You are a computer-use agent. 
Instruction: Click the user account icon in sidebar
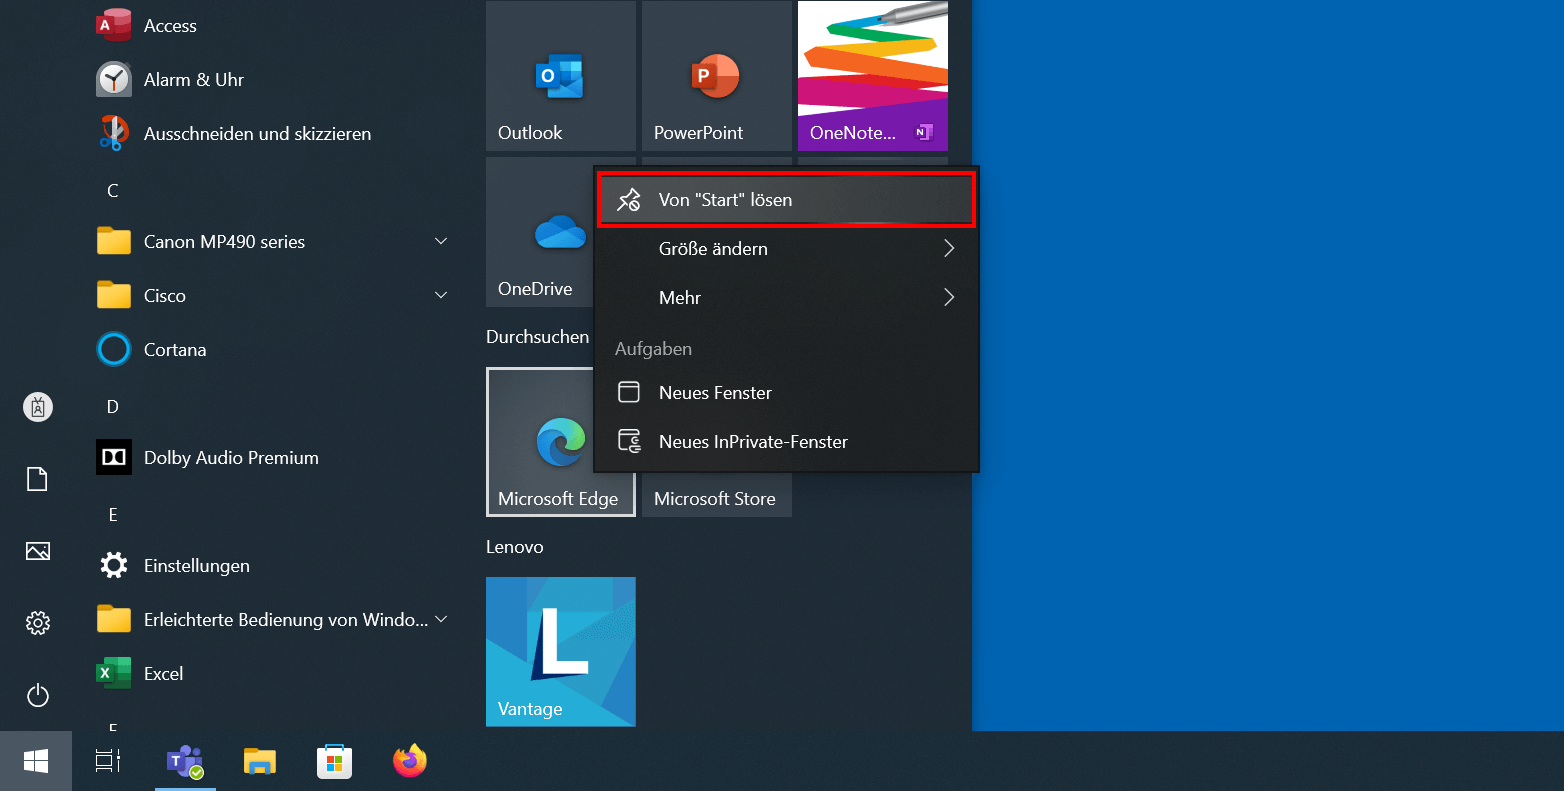point(38,407)
